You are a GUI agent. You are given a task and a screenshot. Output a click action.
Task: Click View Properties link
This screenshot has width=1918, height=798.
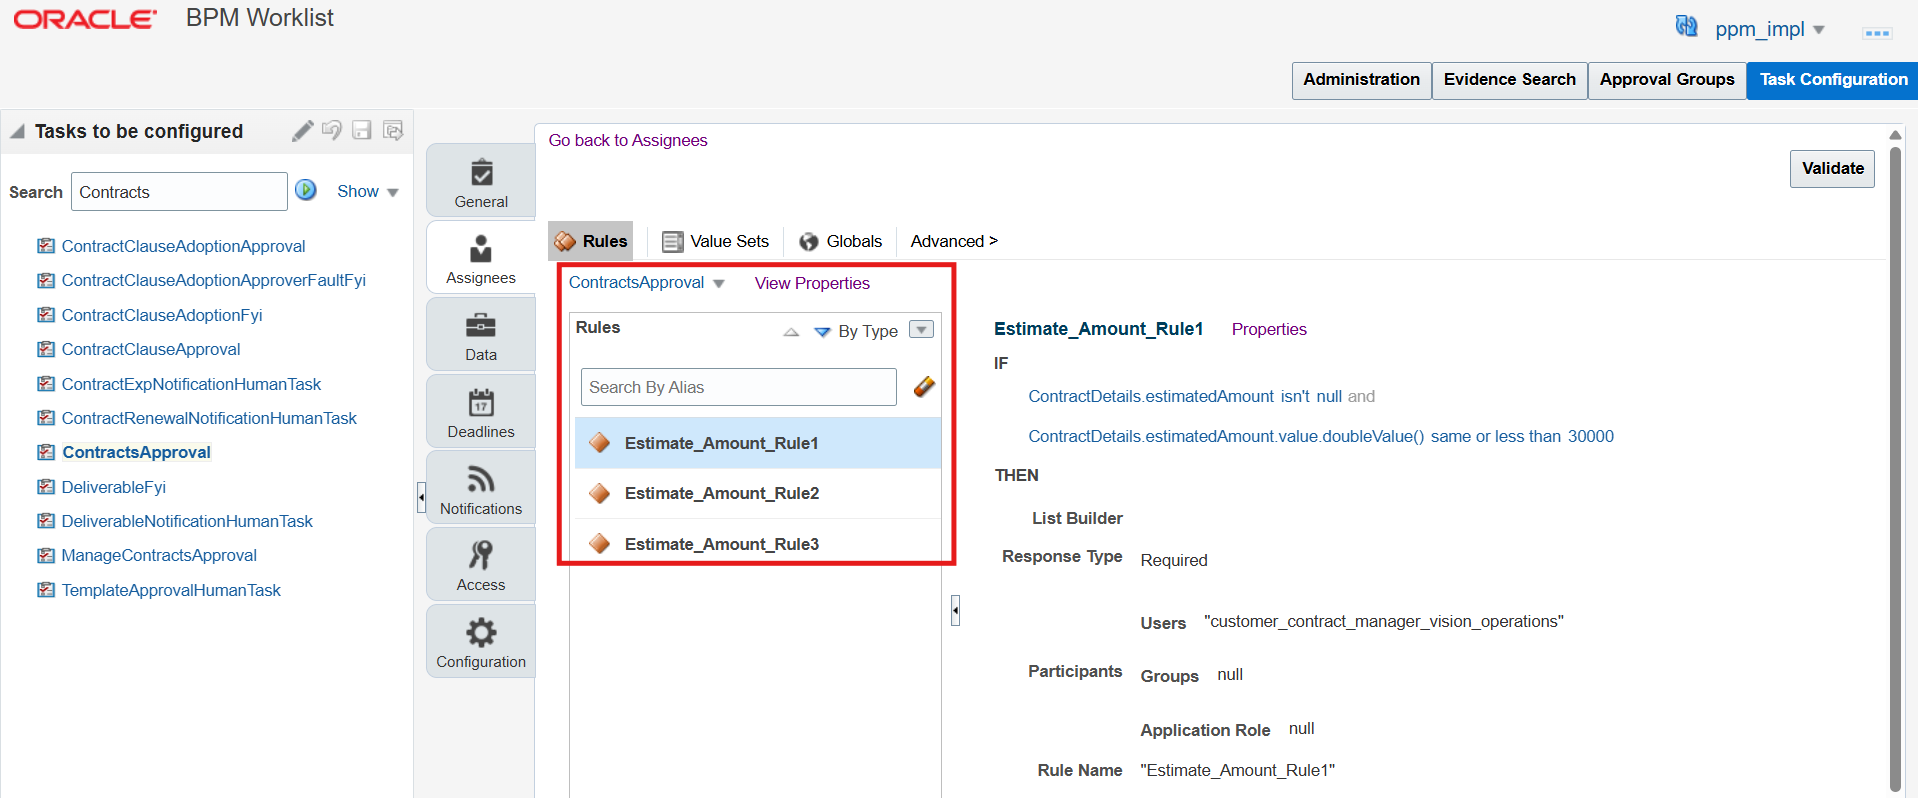point(812,283)
